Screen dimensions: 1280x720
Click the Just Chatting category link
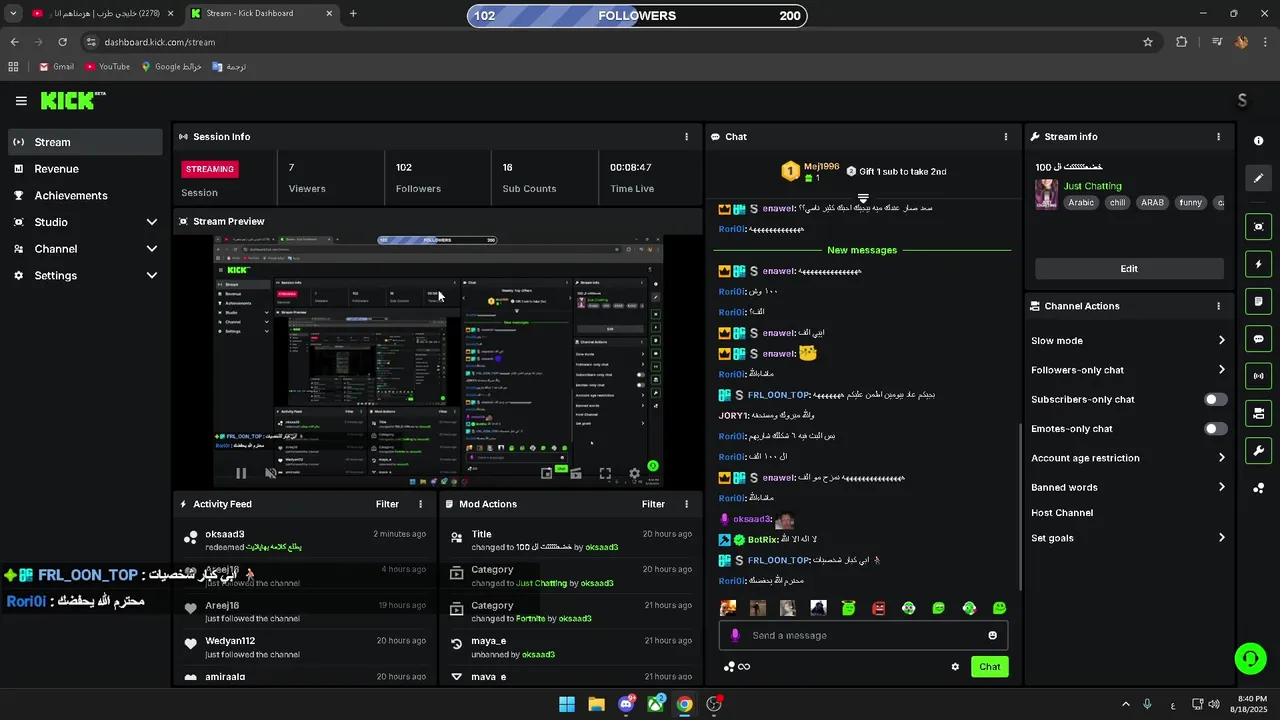[1092, 186]
